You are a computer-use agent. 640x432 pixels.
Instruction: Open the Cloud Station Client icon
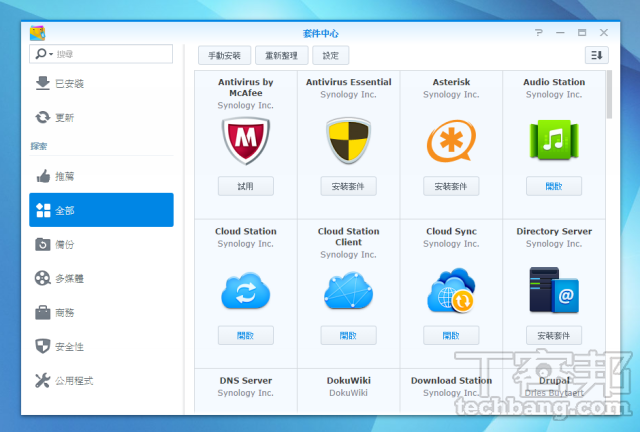point(348,291)
